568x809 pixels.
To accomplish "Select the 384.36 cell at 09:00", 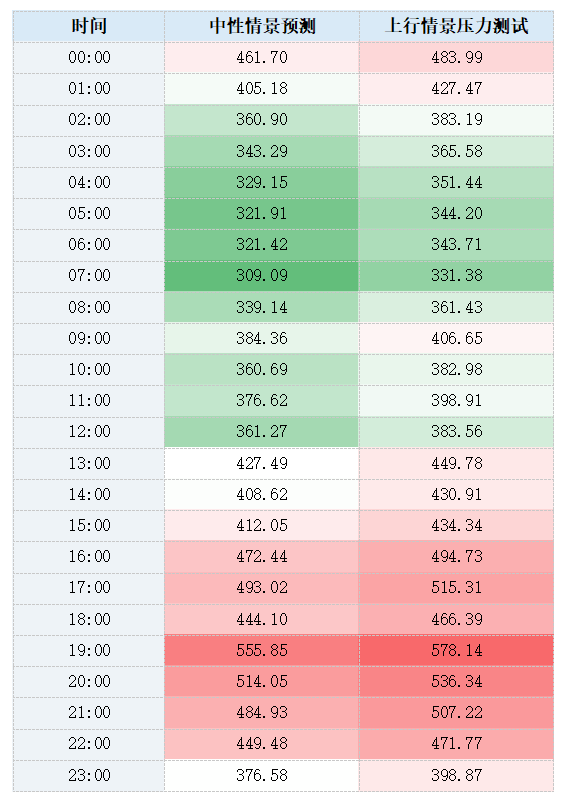I will coord(262,338).
